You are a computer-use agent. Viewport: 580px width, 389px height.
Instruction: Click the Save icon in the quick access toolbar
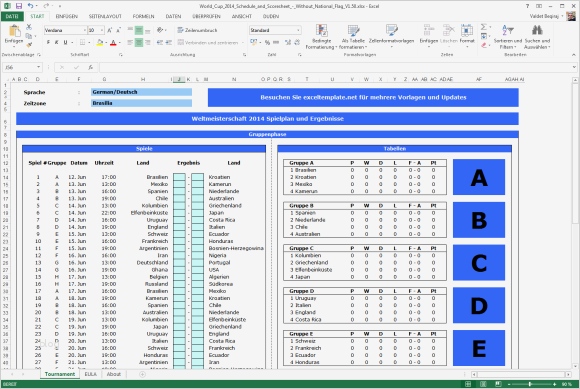coord(18,6)
